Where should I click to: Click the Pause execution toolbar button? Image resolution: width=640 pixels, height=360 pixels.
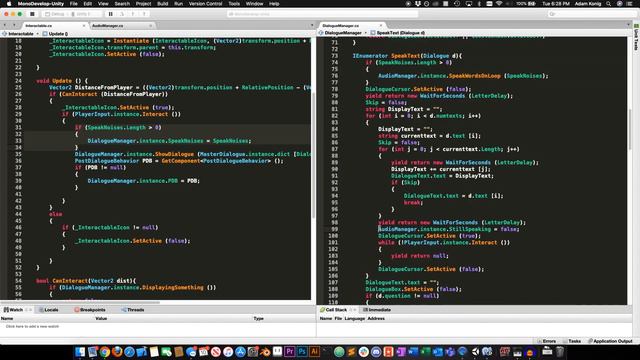pos(110,14)
